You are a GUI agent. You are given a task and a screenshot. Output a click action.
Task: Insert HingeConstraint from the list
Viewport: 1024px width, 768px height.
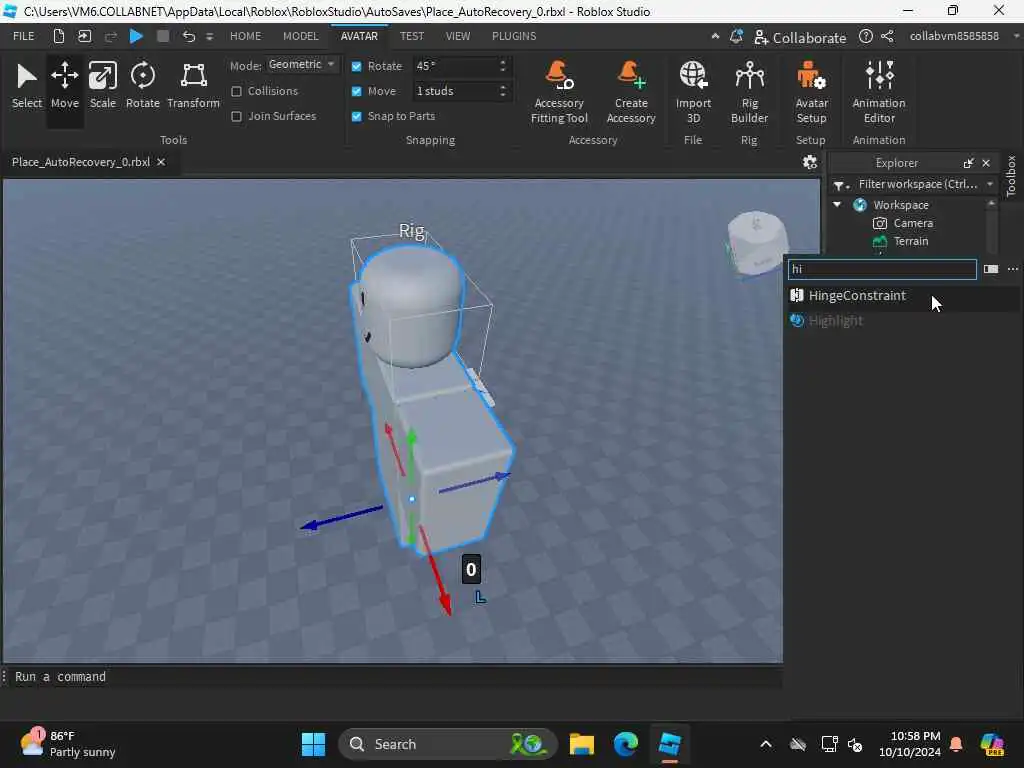pos(903,296)
